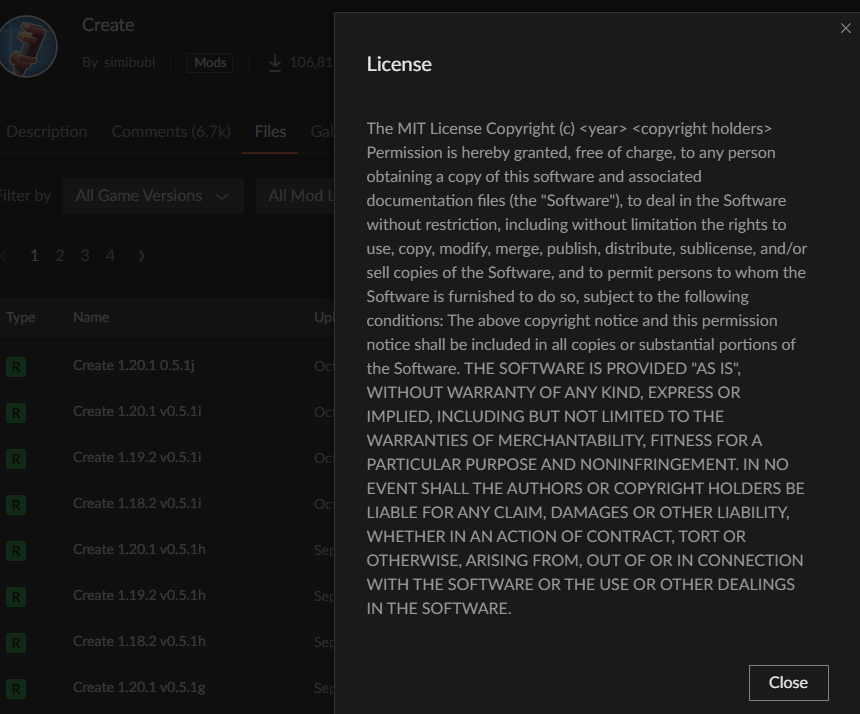Image resolution: width=860 pixels, height=714 pixels.
Task: Click release badge beside Create 1.20.1 v0.5.1g
Action: click(16, 688)
